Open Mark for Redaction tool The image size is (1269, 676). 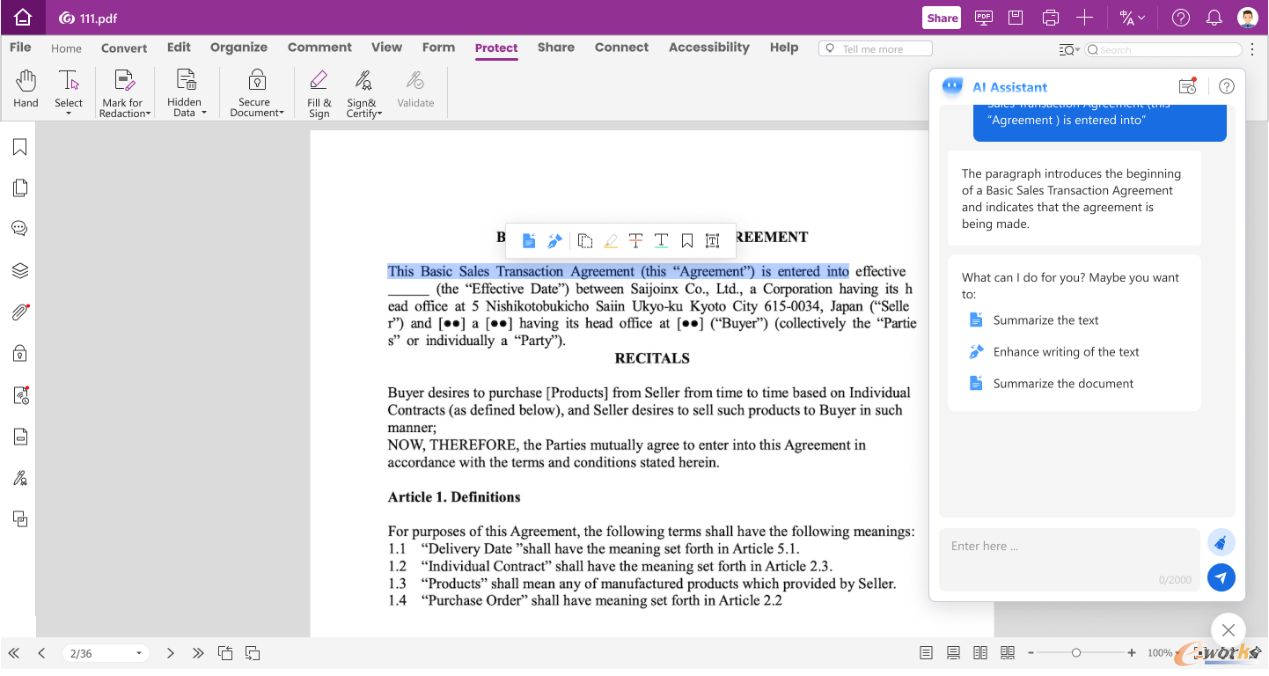[x=124, y=93]
